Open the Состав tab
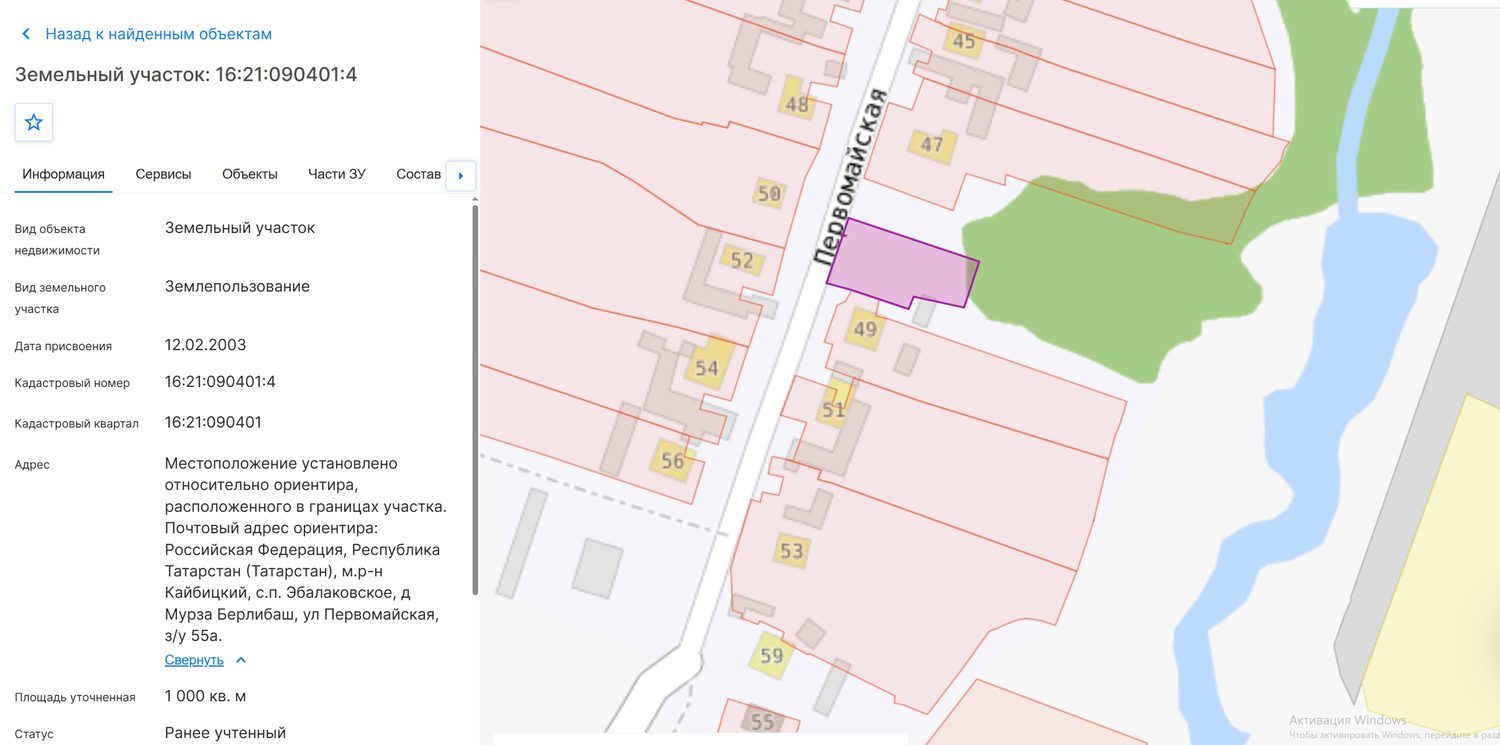Image resolution: width=1500 pixels, height=745 pixels. pos(418,174)
